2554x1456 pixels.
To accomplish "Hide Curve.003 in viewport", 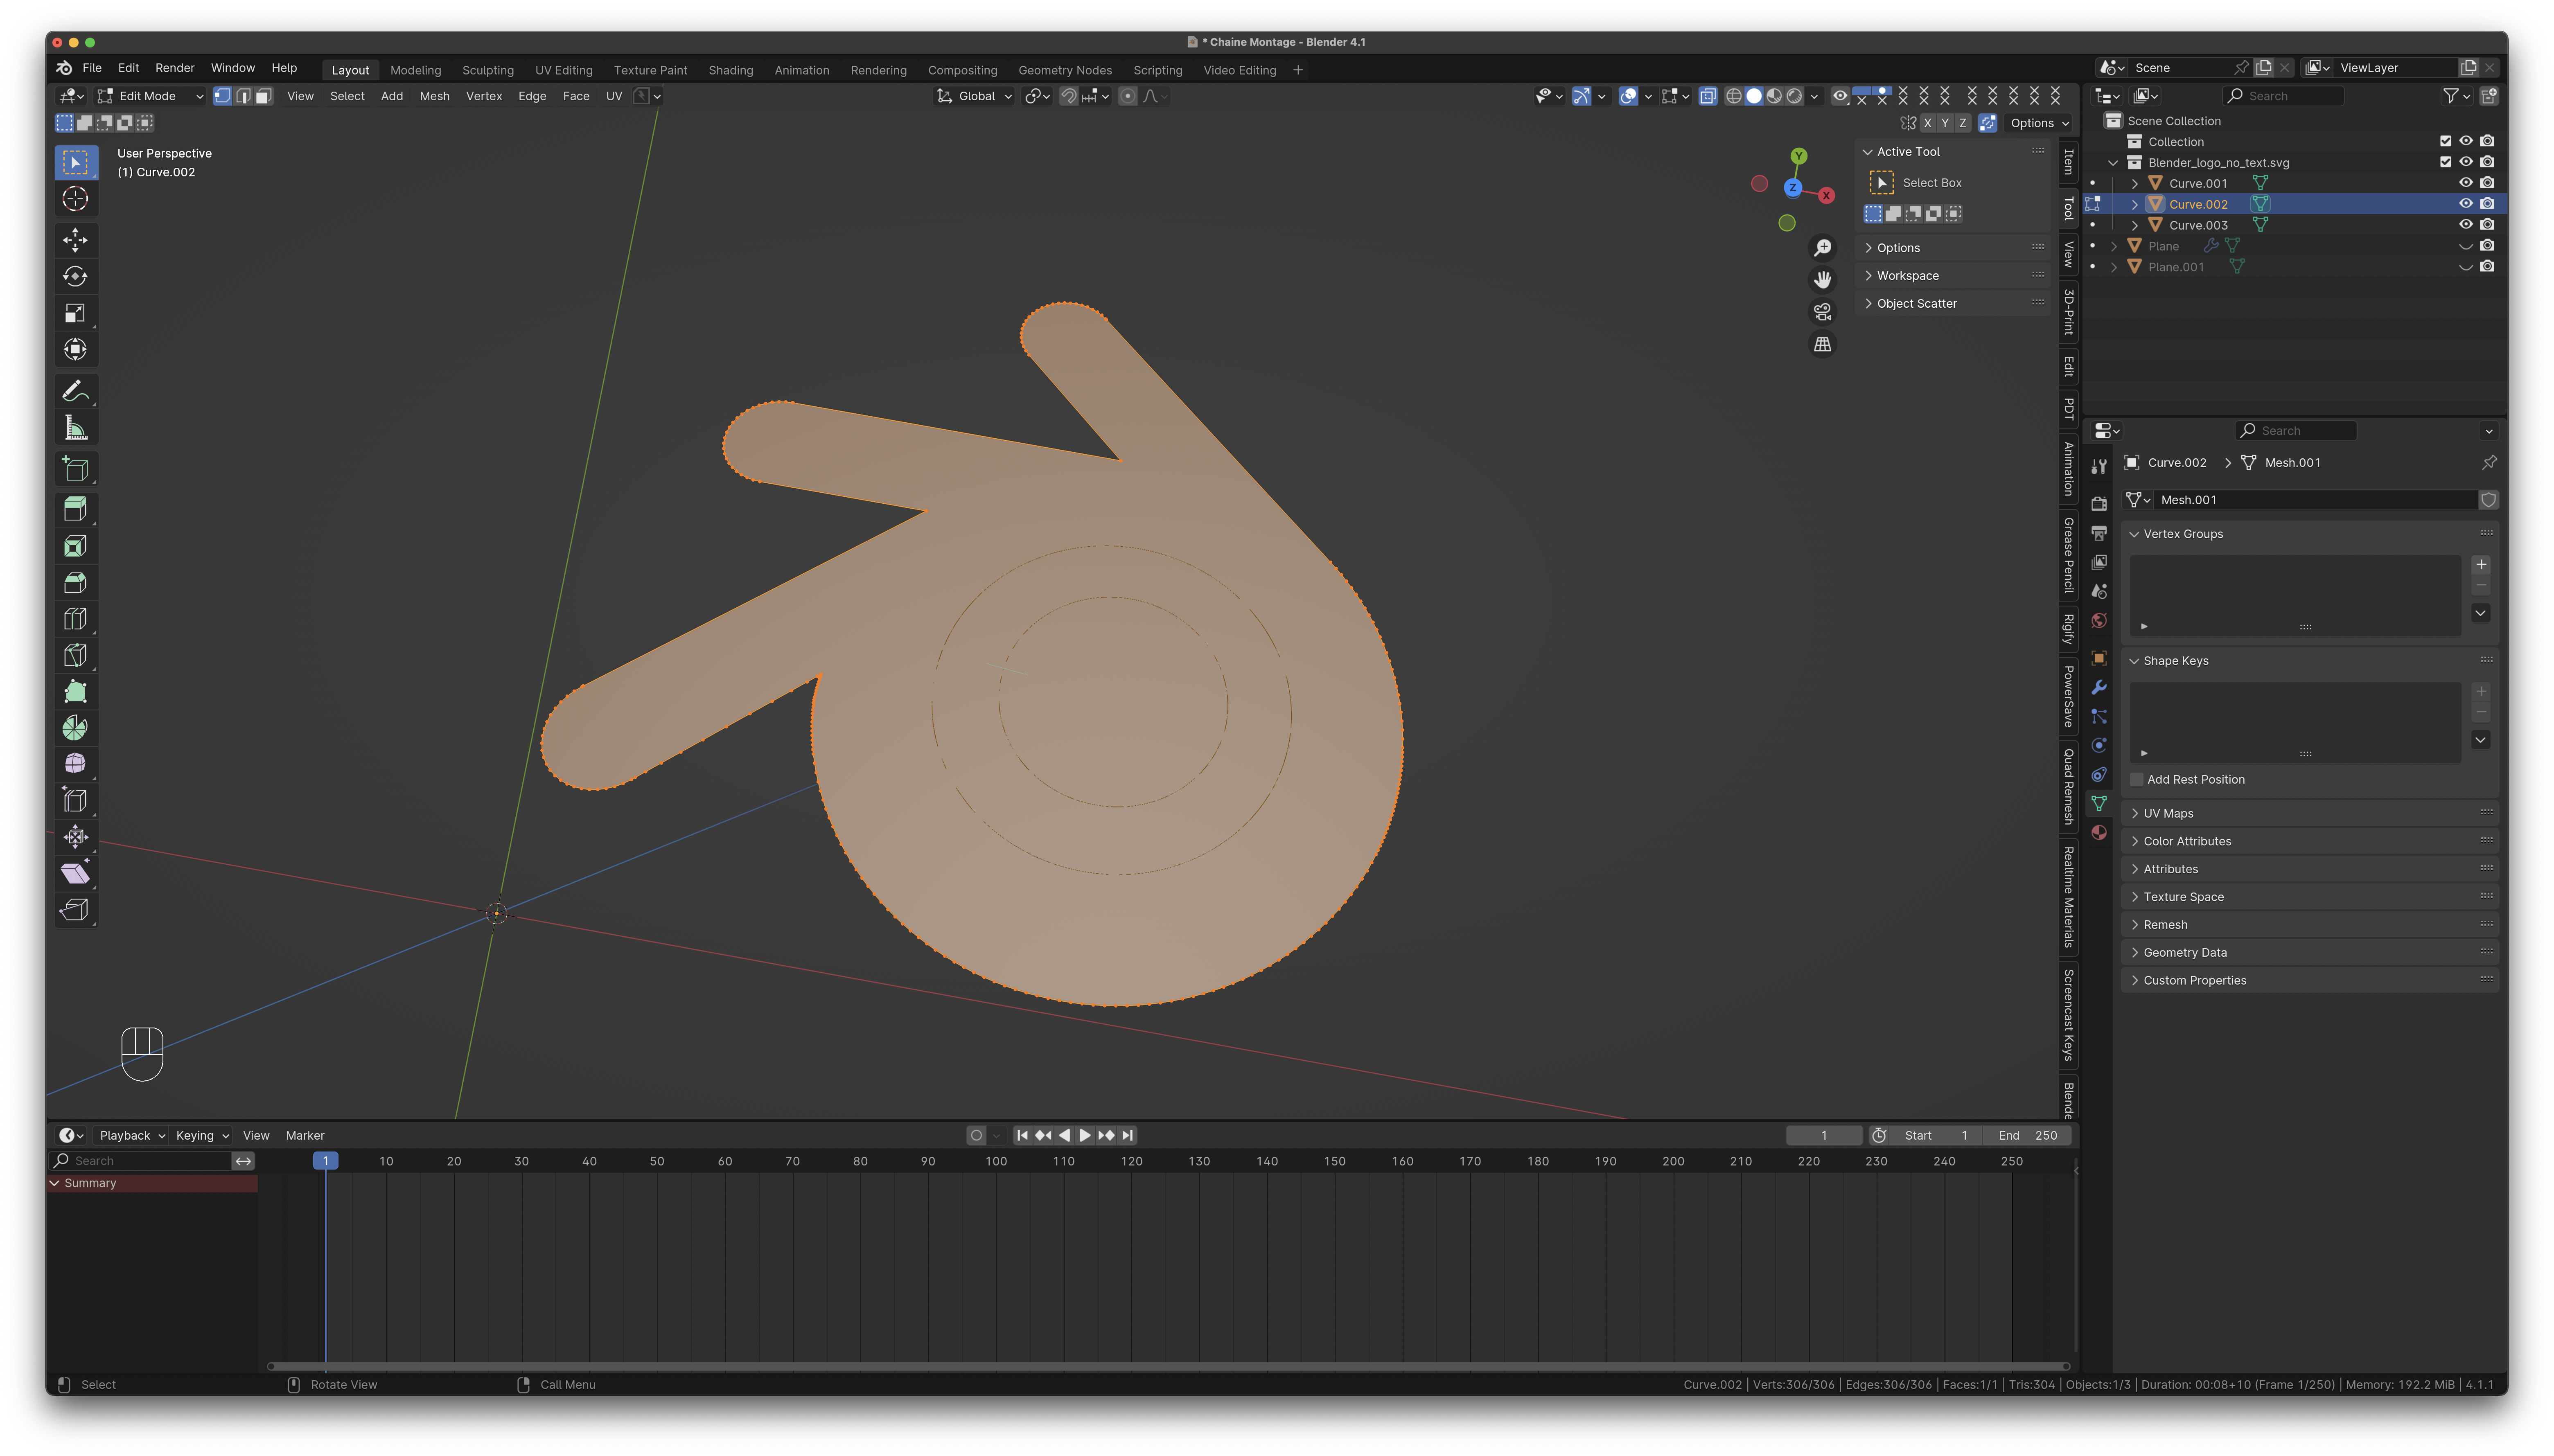I will 2466,225.
